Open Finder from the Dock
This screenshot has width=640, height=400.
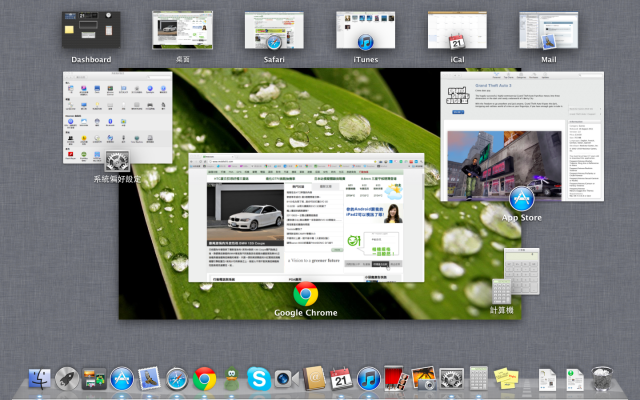pyautogui.click(x=40, y=378)
